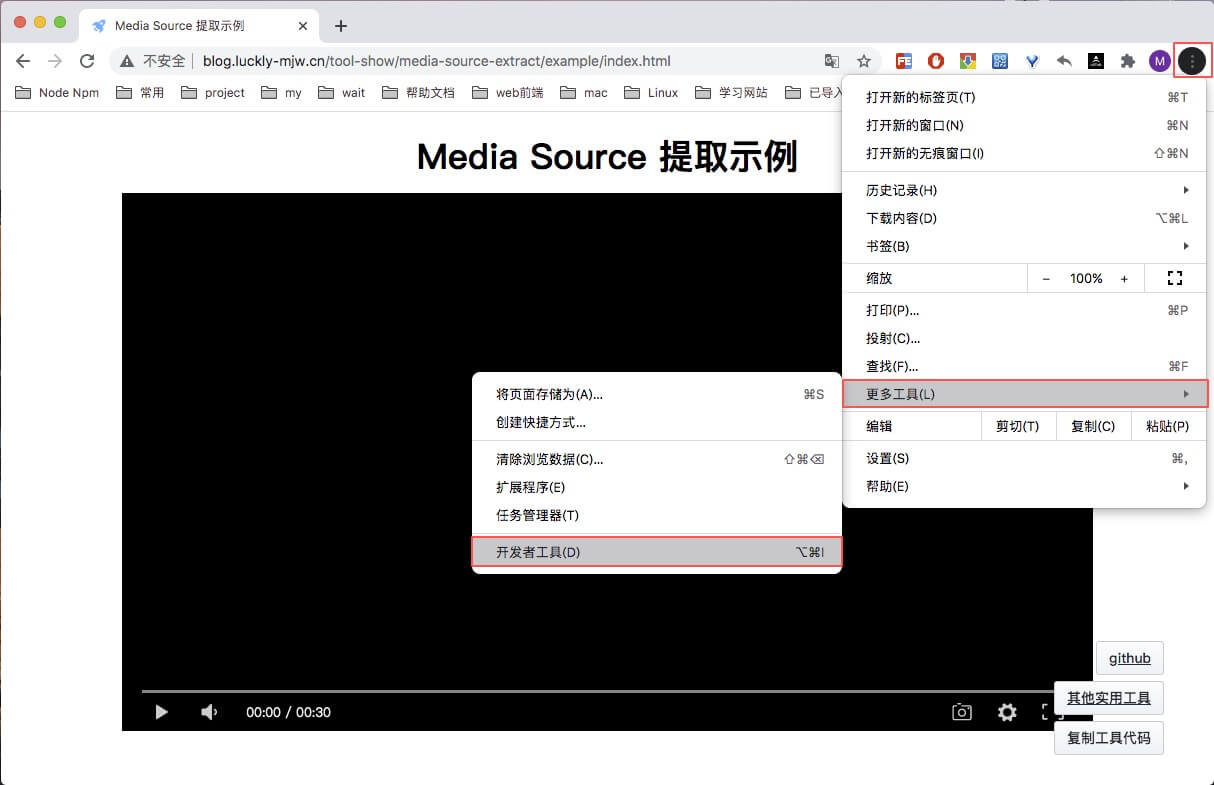Open 开发者工具(D) from the submenu
This screenshot has width=1214, height=785.
tap(657, 552)
